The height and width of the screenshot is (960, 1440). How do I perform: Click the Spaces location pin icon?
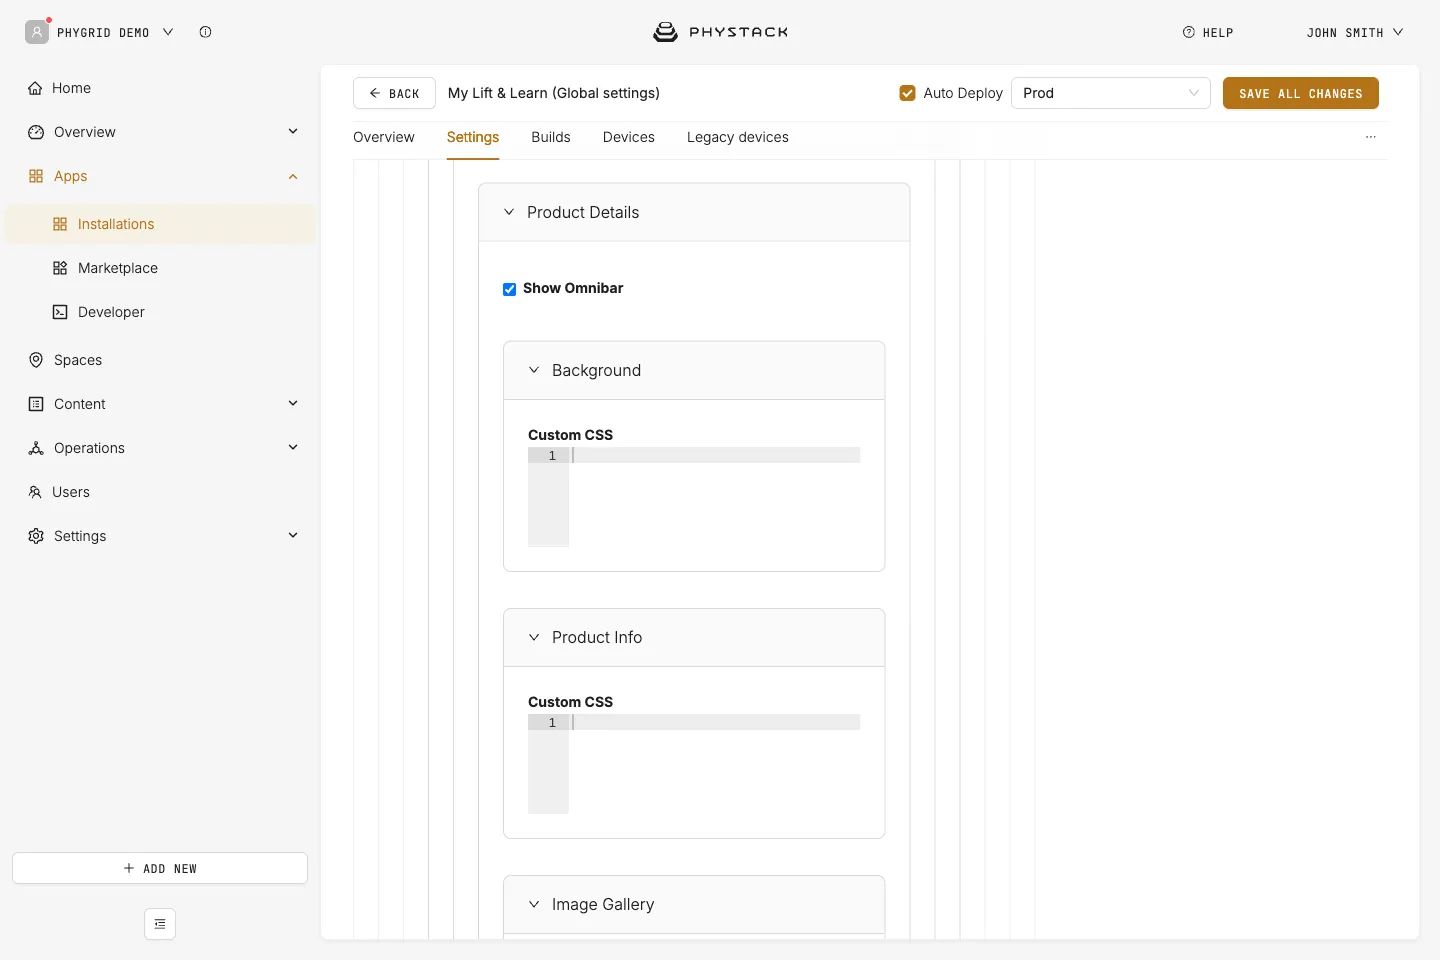(36, 360)
